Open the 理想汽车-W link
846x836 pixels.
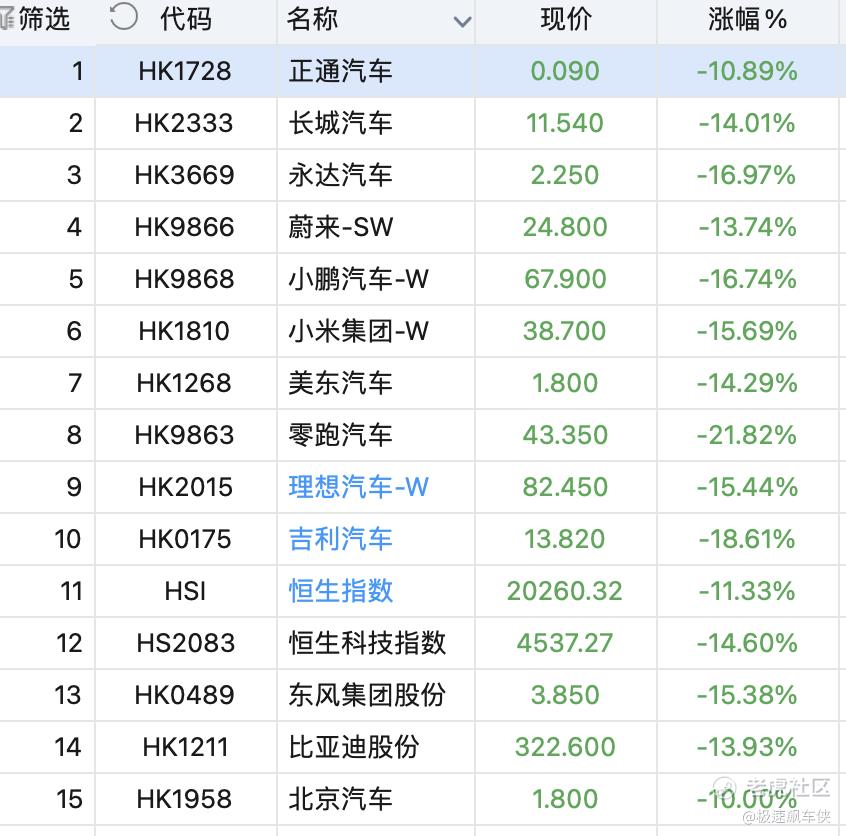coord(358,487)
